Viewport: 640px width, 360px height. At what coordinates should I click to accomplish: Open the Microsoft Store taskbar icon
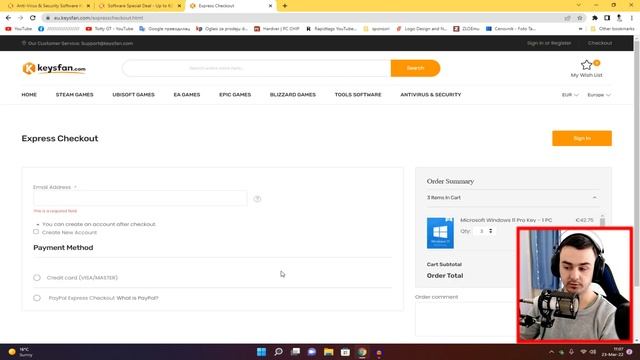pyautogui.click(x=345, y=352)
